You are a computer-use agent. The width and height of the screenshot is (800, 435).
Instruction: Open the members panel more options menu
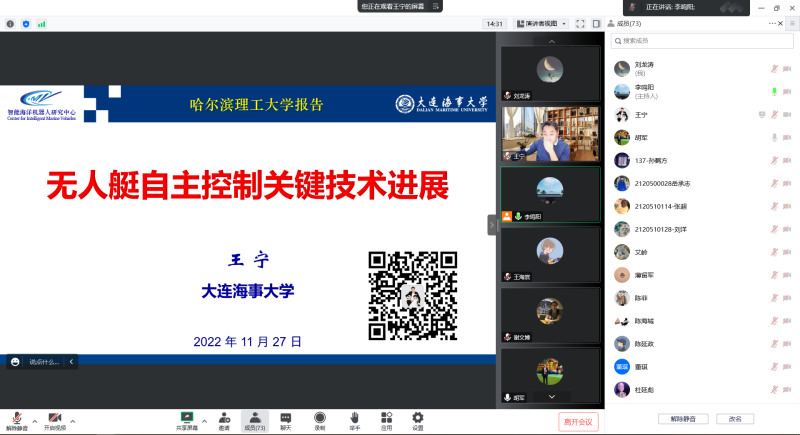point(773,22)
